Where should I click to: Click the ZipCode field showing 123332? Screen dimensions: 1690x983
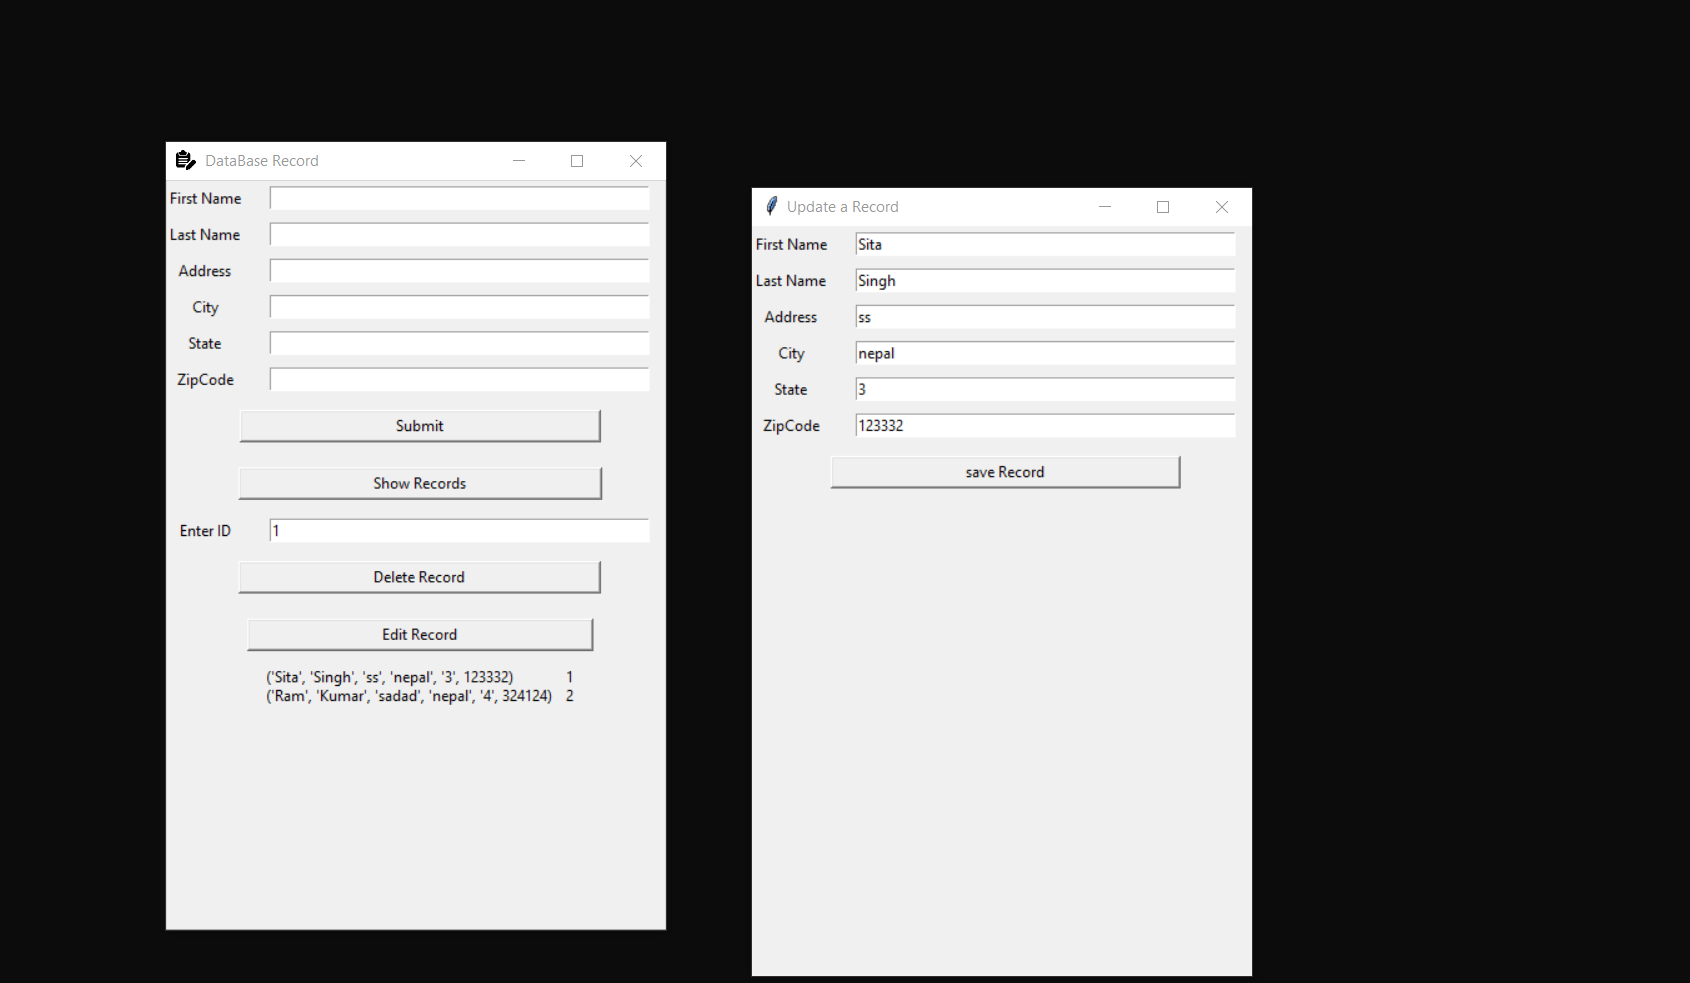point(1044,425)
